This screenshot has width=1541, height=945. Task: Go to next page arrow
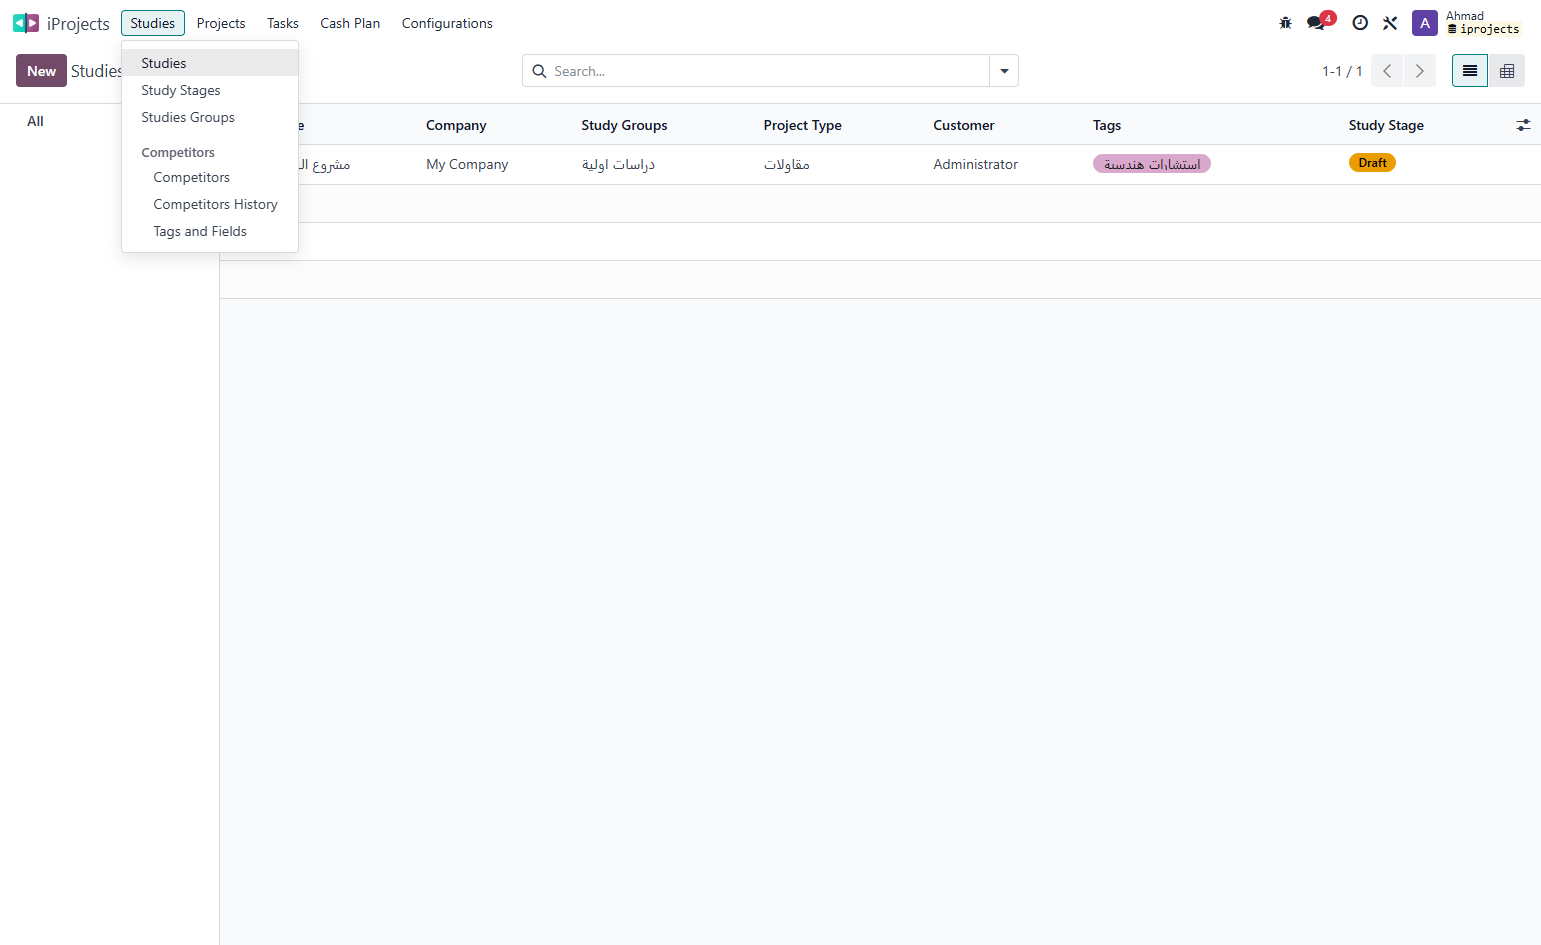pyautogui.click(x=1420, y=71)
